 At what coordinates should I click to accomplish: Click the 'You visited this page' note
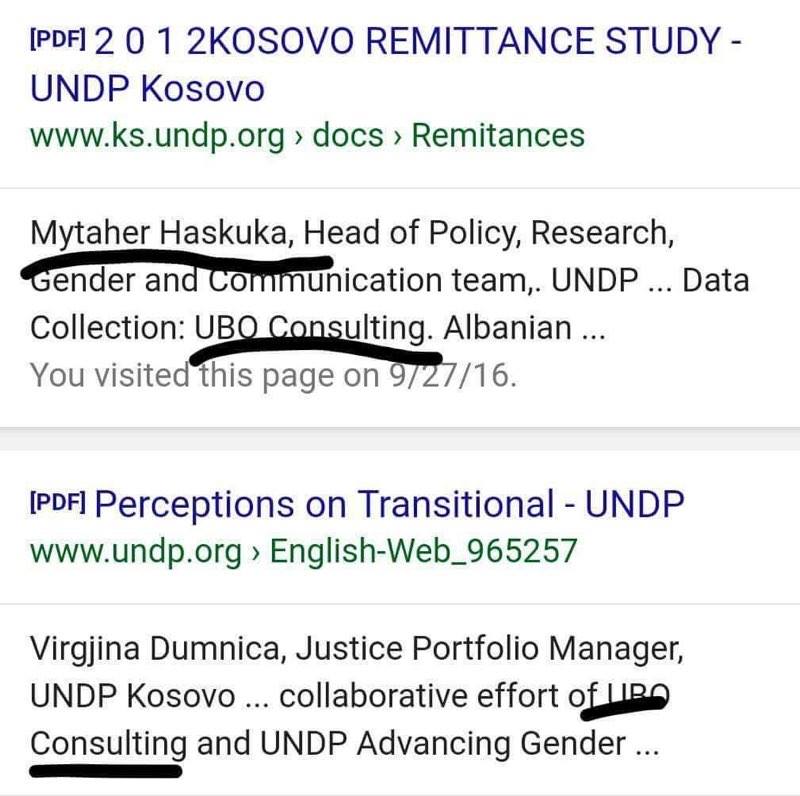coord(272,375)
